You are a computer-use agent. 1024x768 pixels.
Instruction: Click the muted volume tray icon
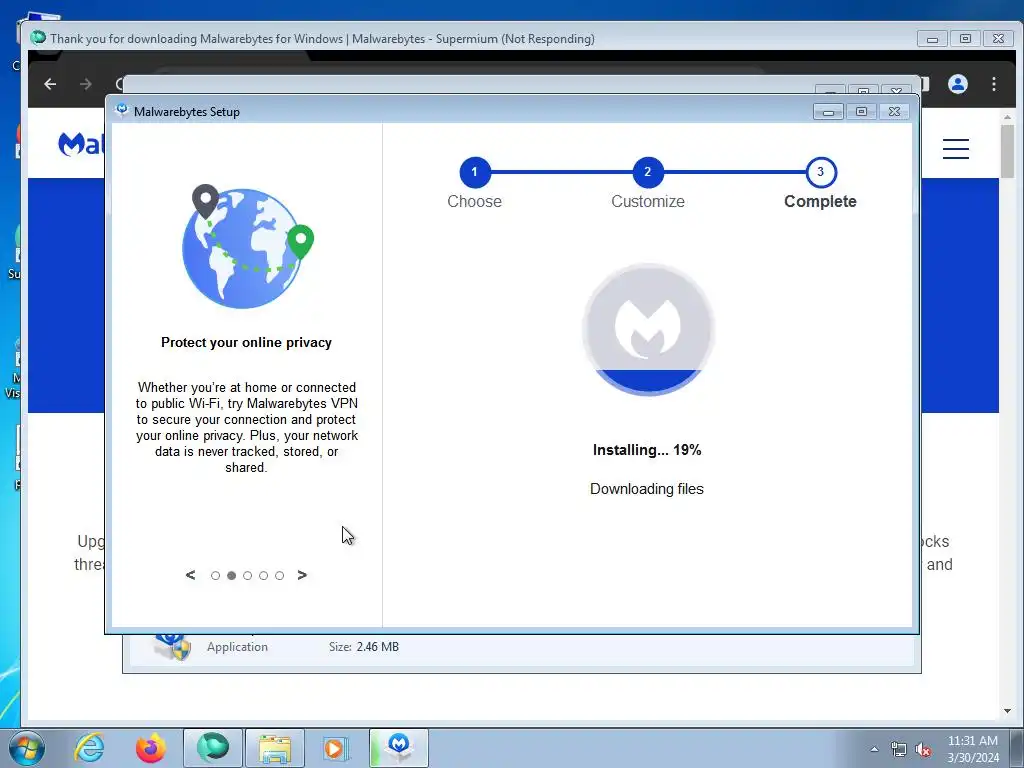[923, 749]
